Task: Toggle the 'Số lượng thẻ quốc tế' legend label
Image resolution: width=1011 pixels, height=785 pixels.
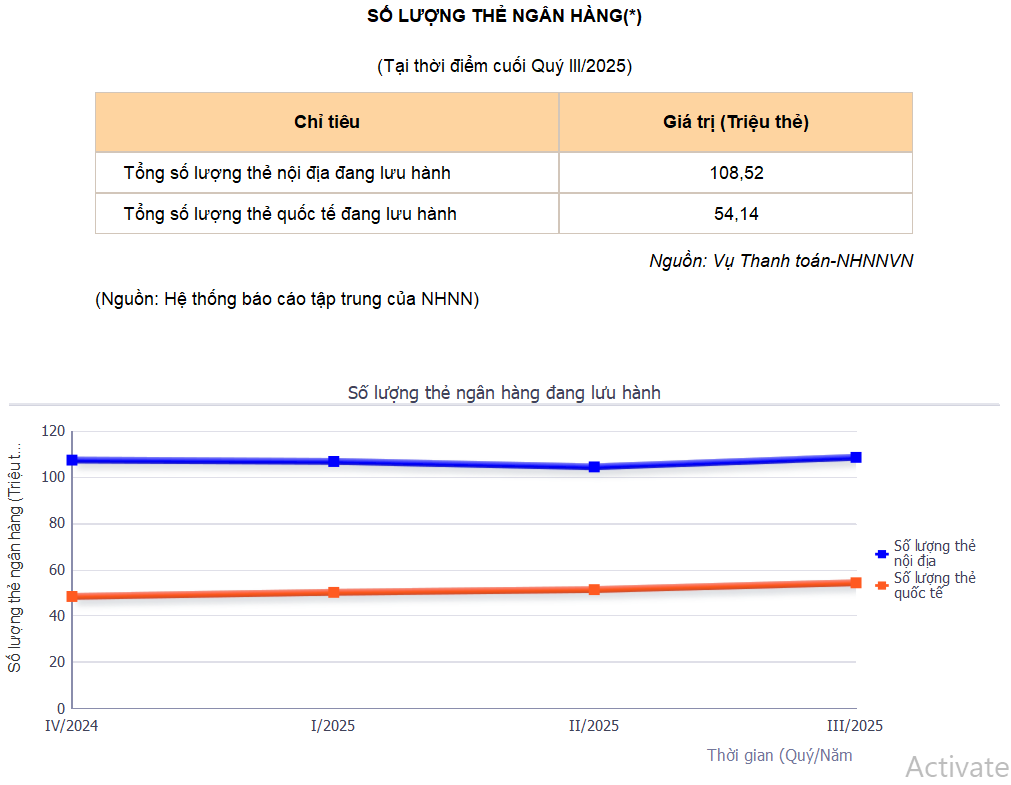Action: coord(934,585)
